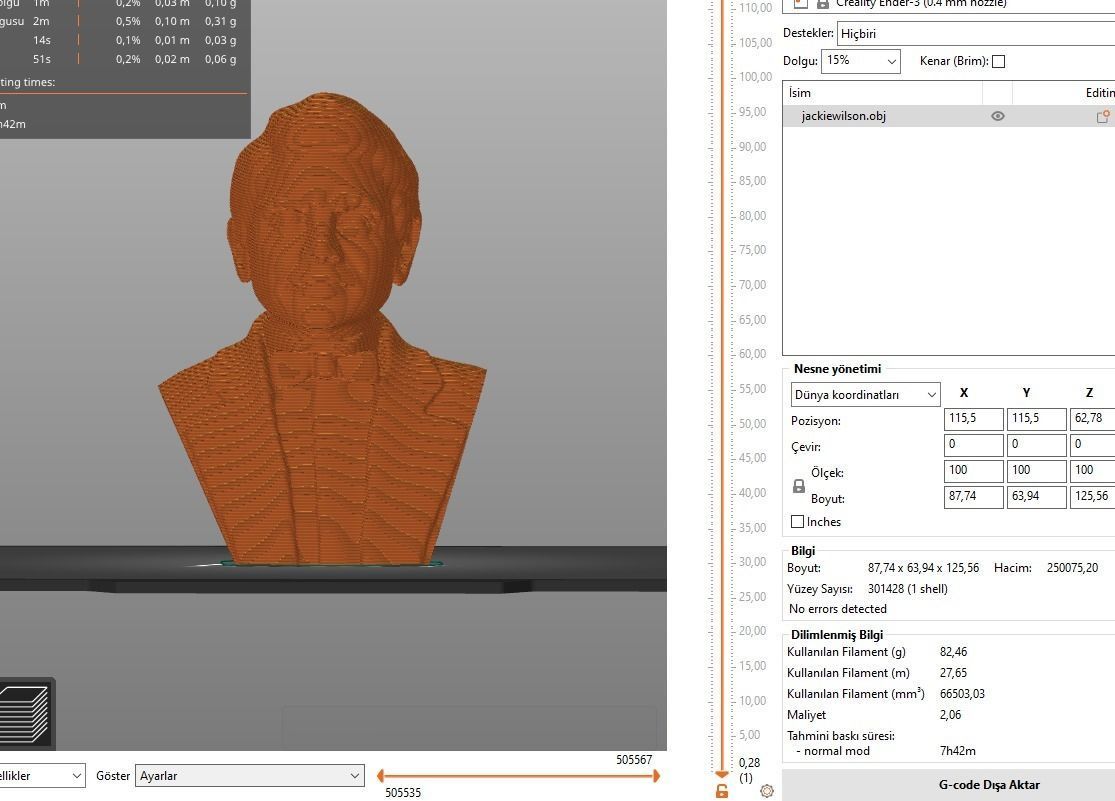The image size is (1115, 801).
Task: Click the Pozisyon X field
Action: (973, 418)
